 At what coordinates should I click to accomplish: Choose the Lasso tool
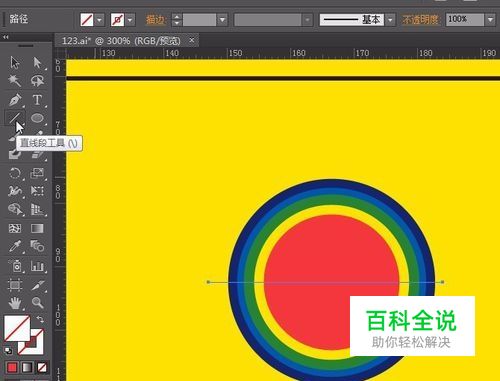[37, 81]
